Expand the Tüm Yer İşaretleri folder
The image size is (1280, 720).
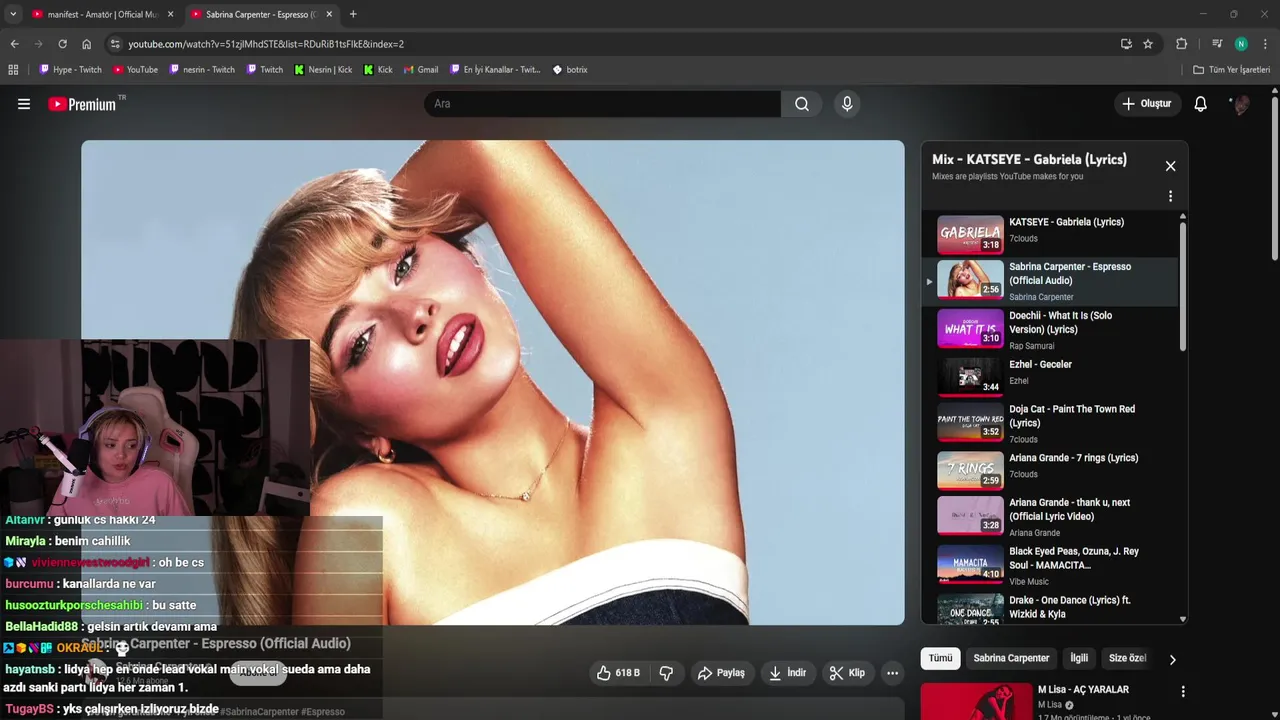coord(1232,70)
